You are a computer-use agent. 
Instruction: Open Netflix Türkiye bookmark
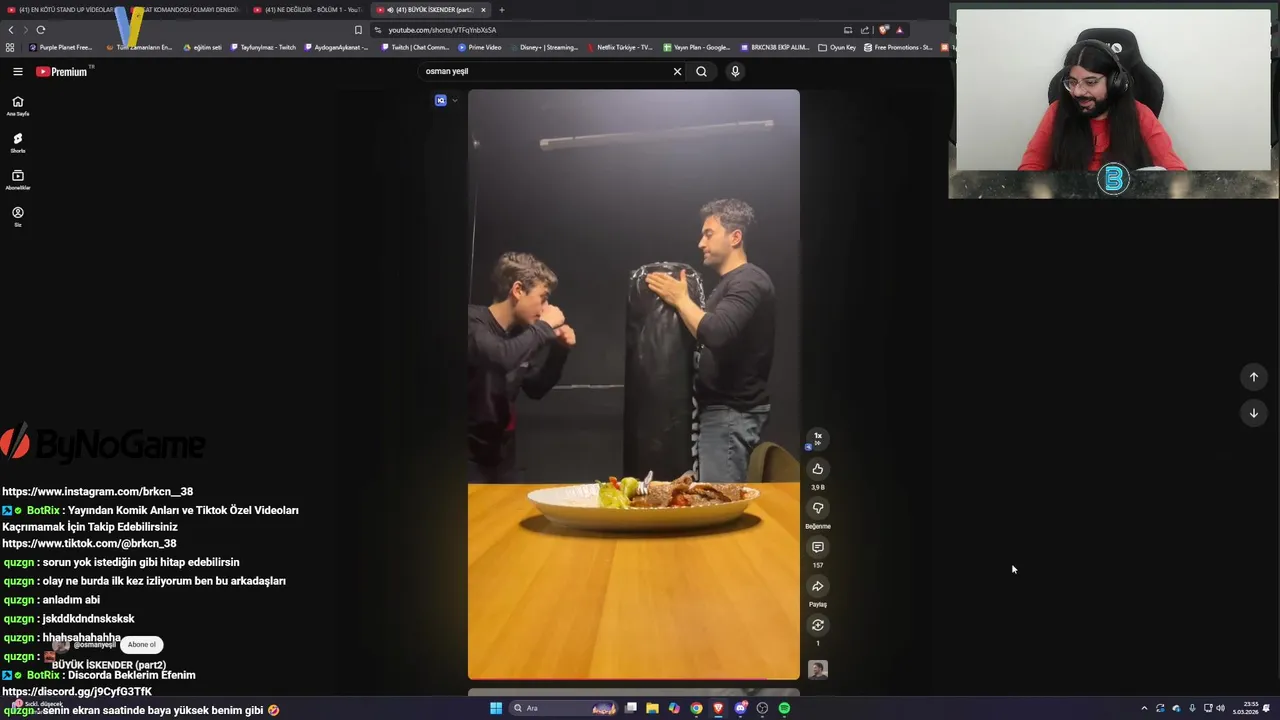click(620, 47)
